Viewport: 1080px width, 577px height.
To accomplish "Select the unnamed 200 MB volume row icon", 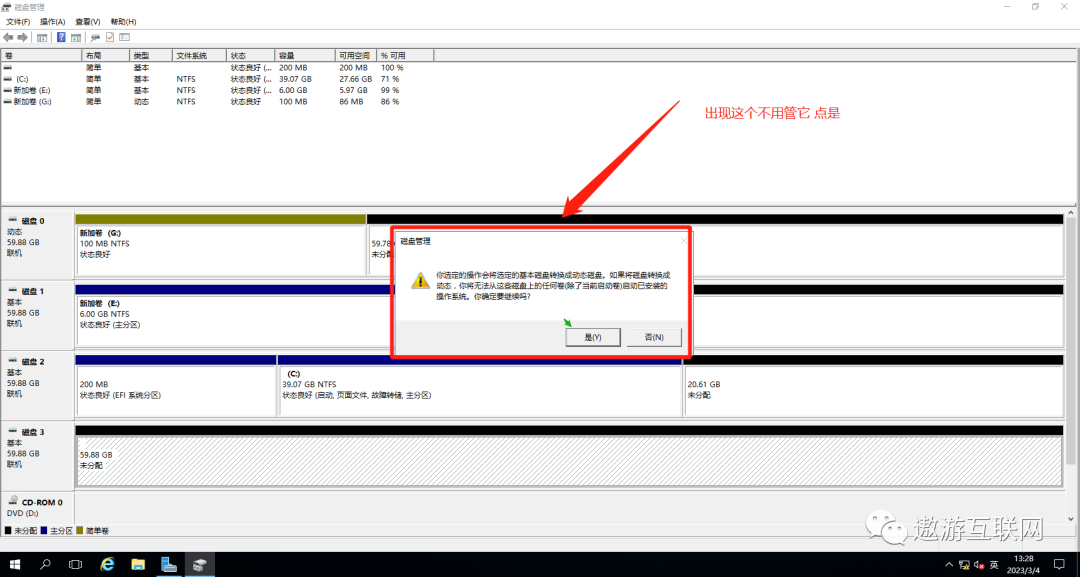I will pyautogui.click(x=8, y=68).
